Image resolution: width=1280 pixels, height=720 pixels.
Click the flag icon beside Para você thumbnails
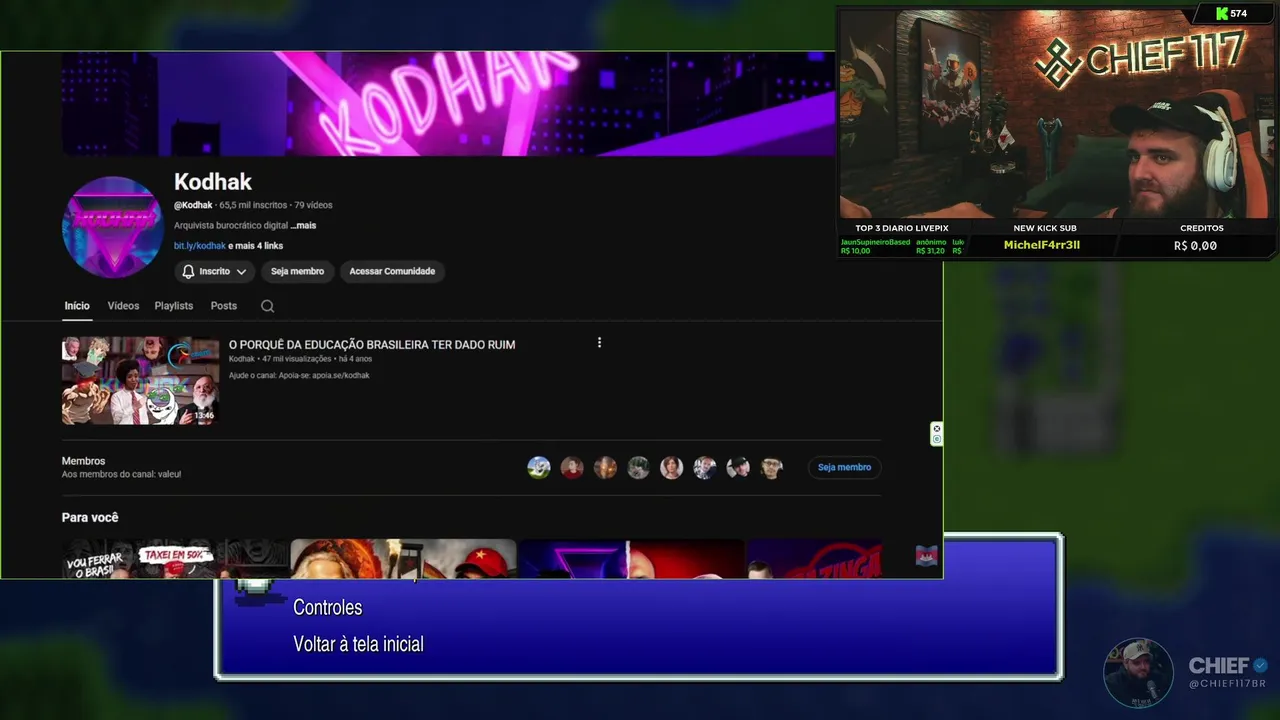tap(926, 557)
